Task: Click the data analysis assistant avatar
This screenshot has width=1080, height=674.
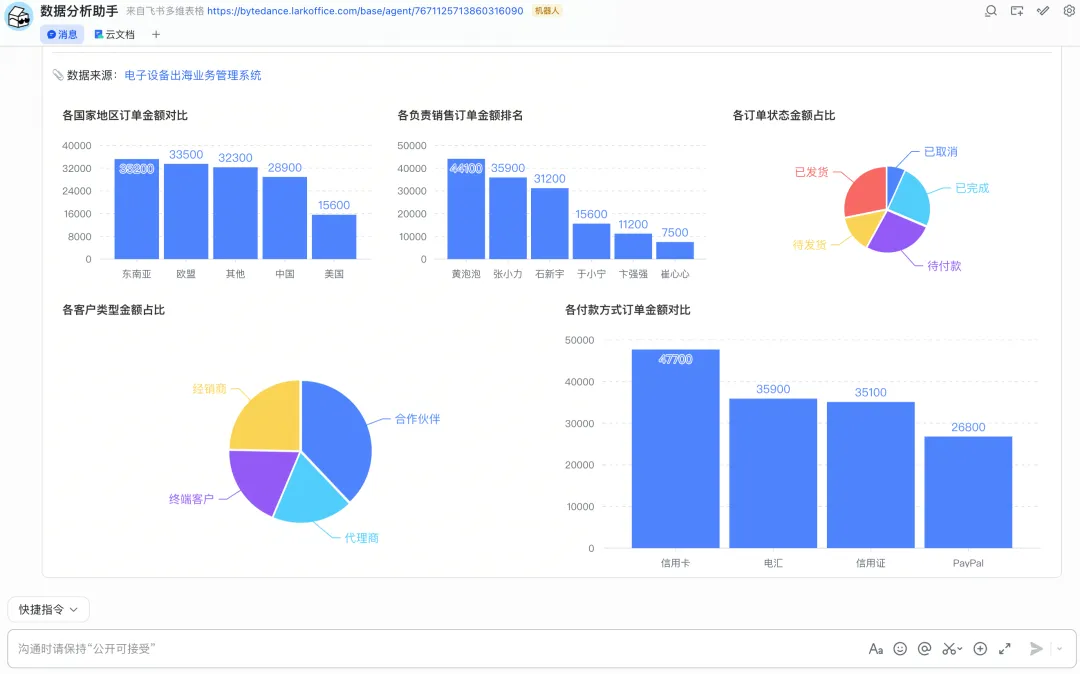Action: [19, 17]
